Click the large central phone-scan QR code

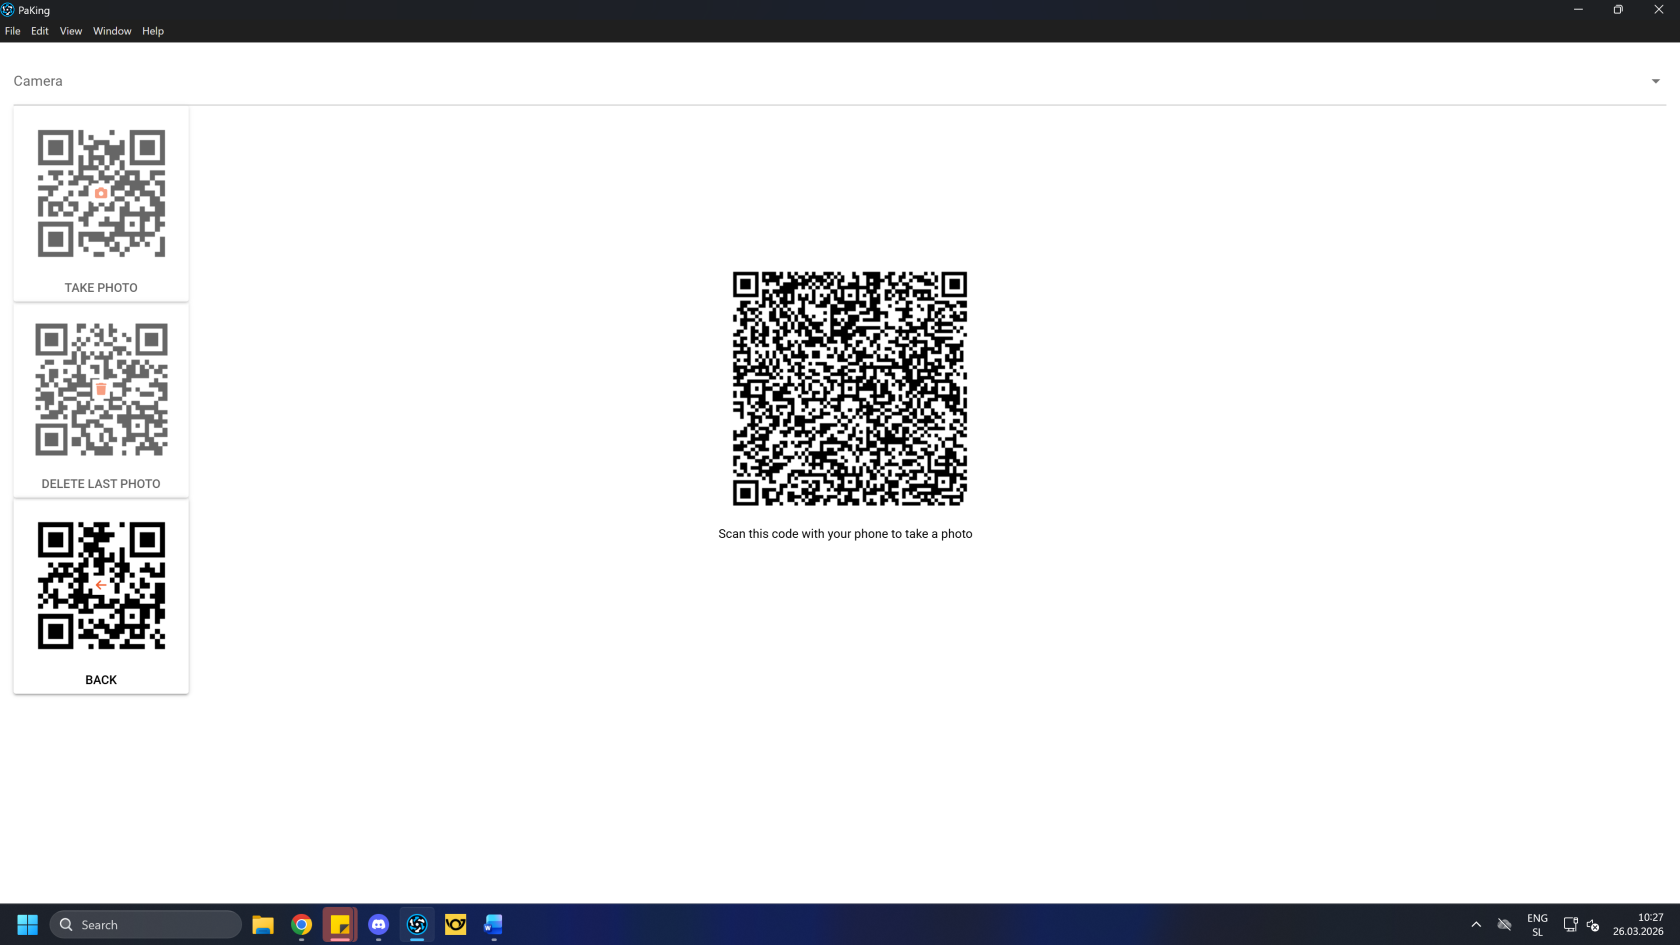[850, 388]
